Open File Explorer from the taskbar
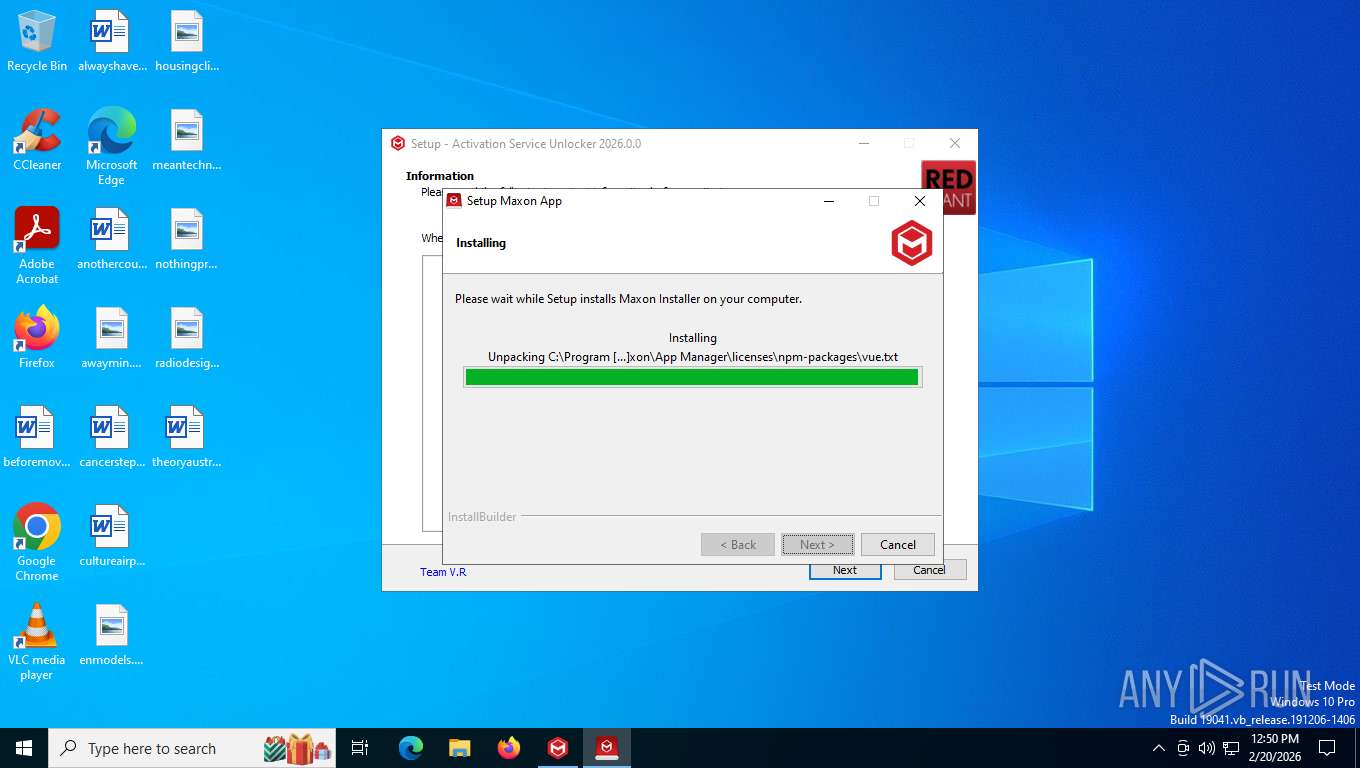 coord(460,748)
